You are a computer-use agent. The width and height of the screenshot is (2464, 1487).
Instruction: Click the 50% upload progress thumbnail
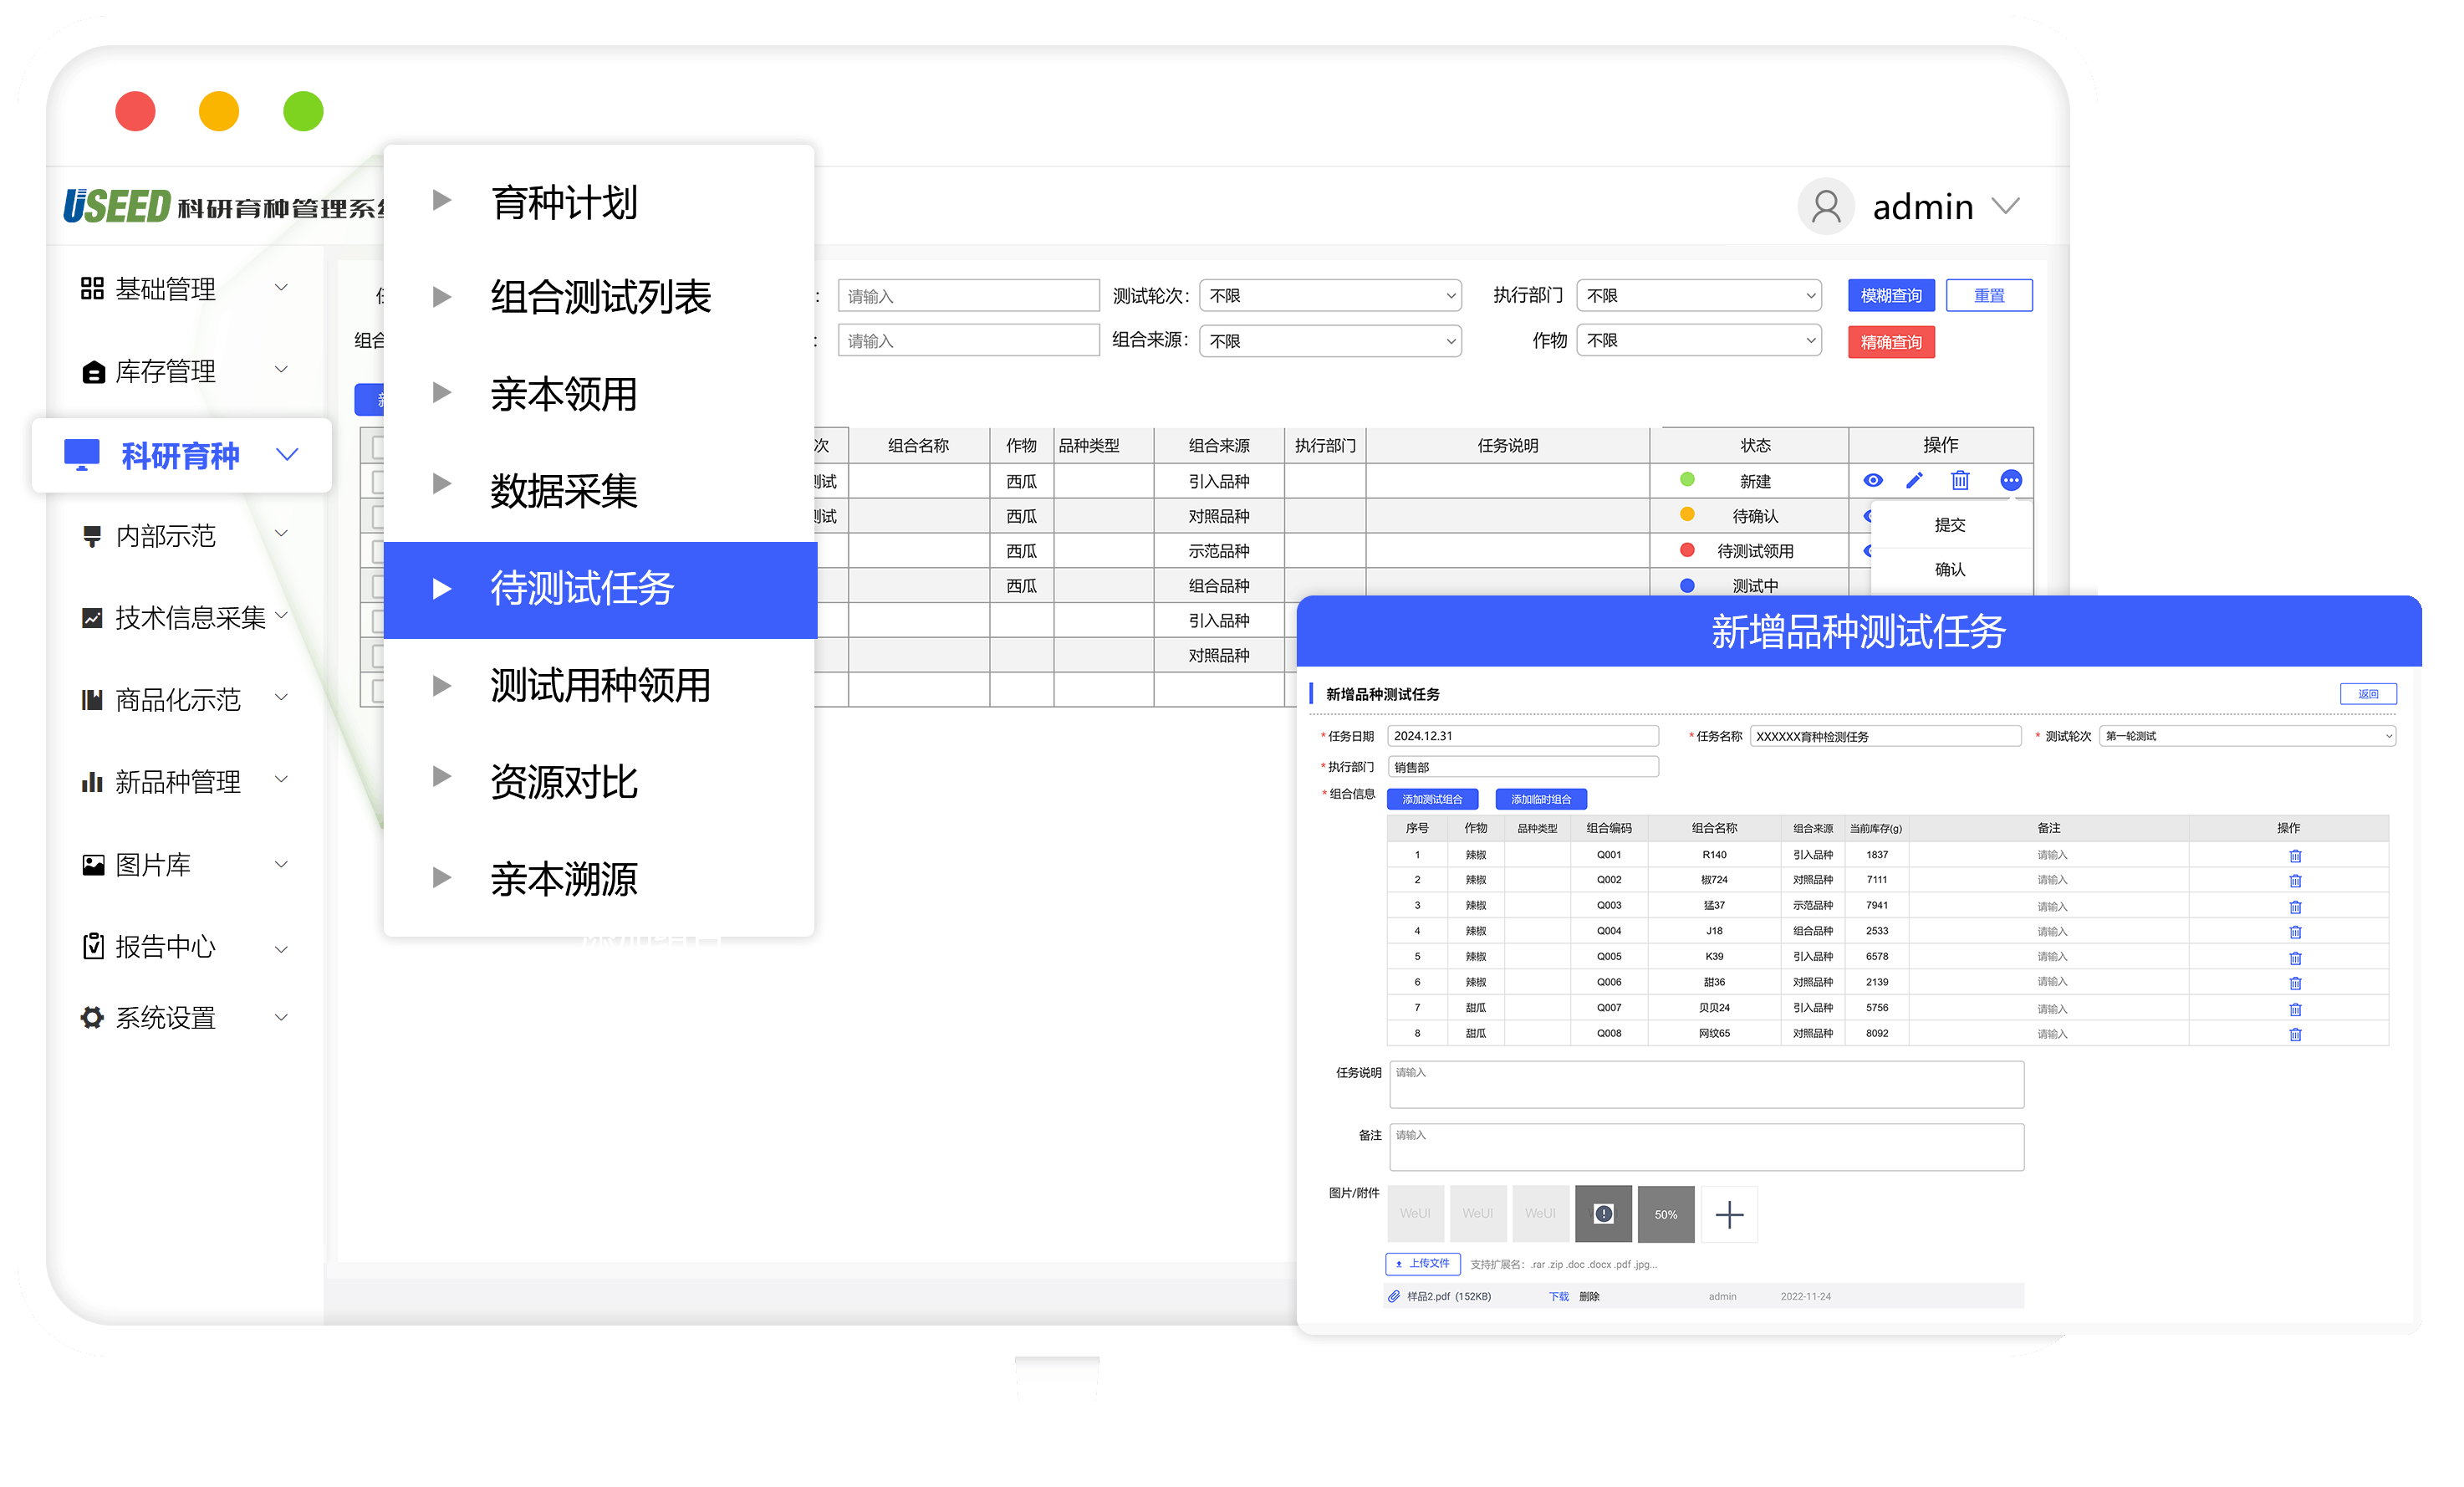1666,1214
